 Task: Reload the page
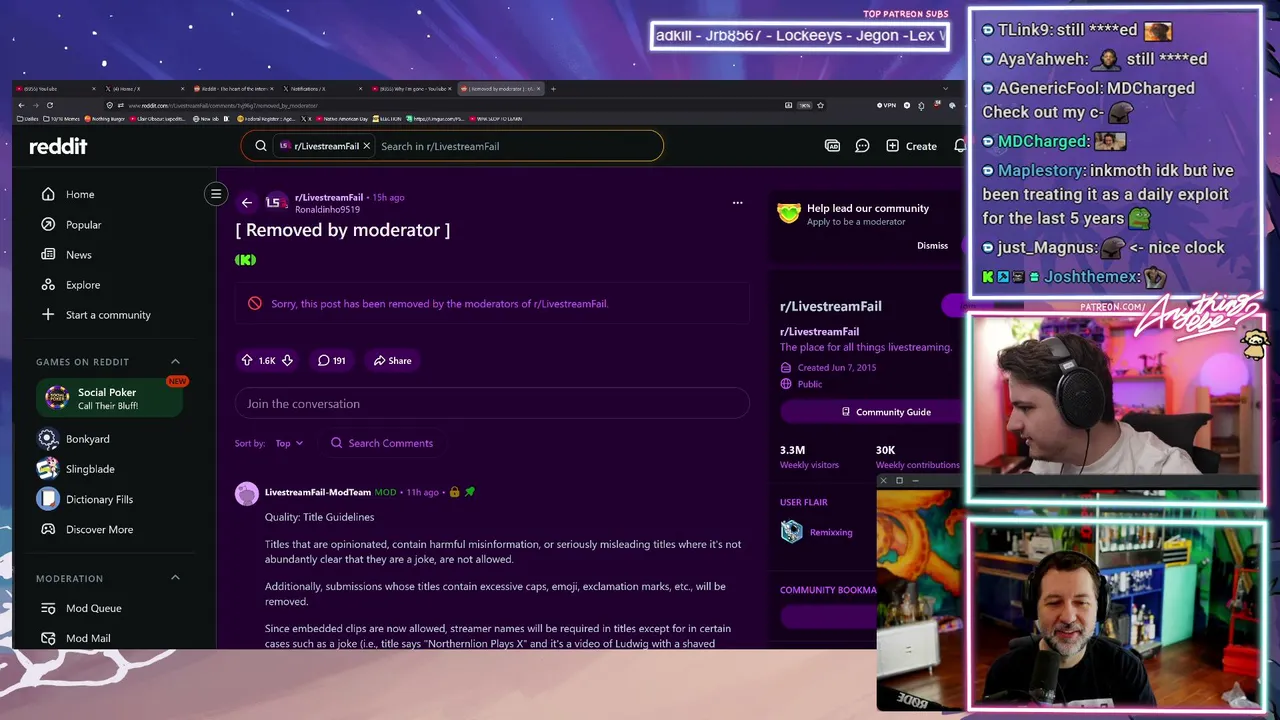click(49, 105)
